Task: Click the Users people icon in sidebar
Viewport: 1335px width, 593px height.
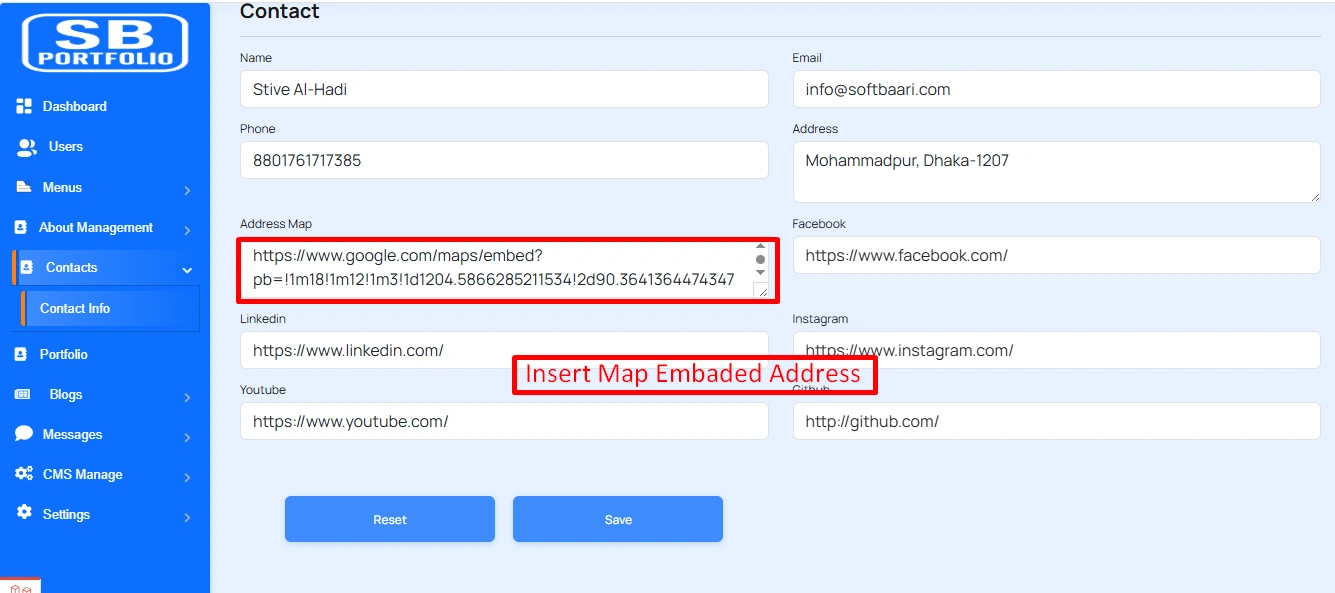Action: point(27,147)
